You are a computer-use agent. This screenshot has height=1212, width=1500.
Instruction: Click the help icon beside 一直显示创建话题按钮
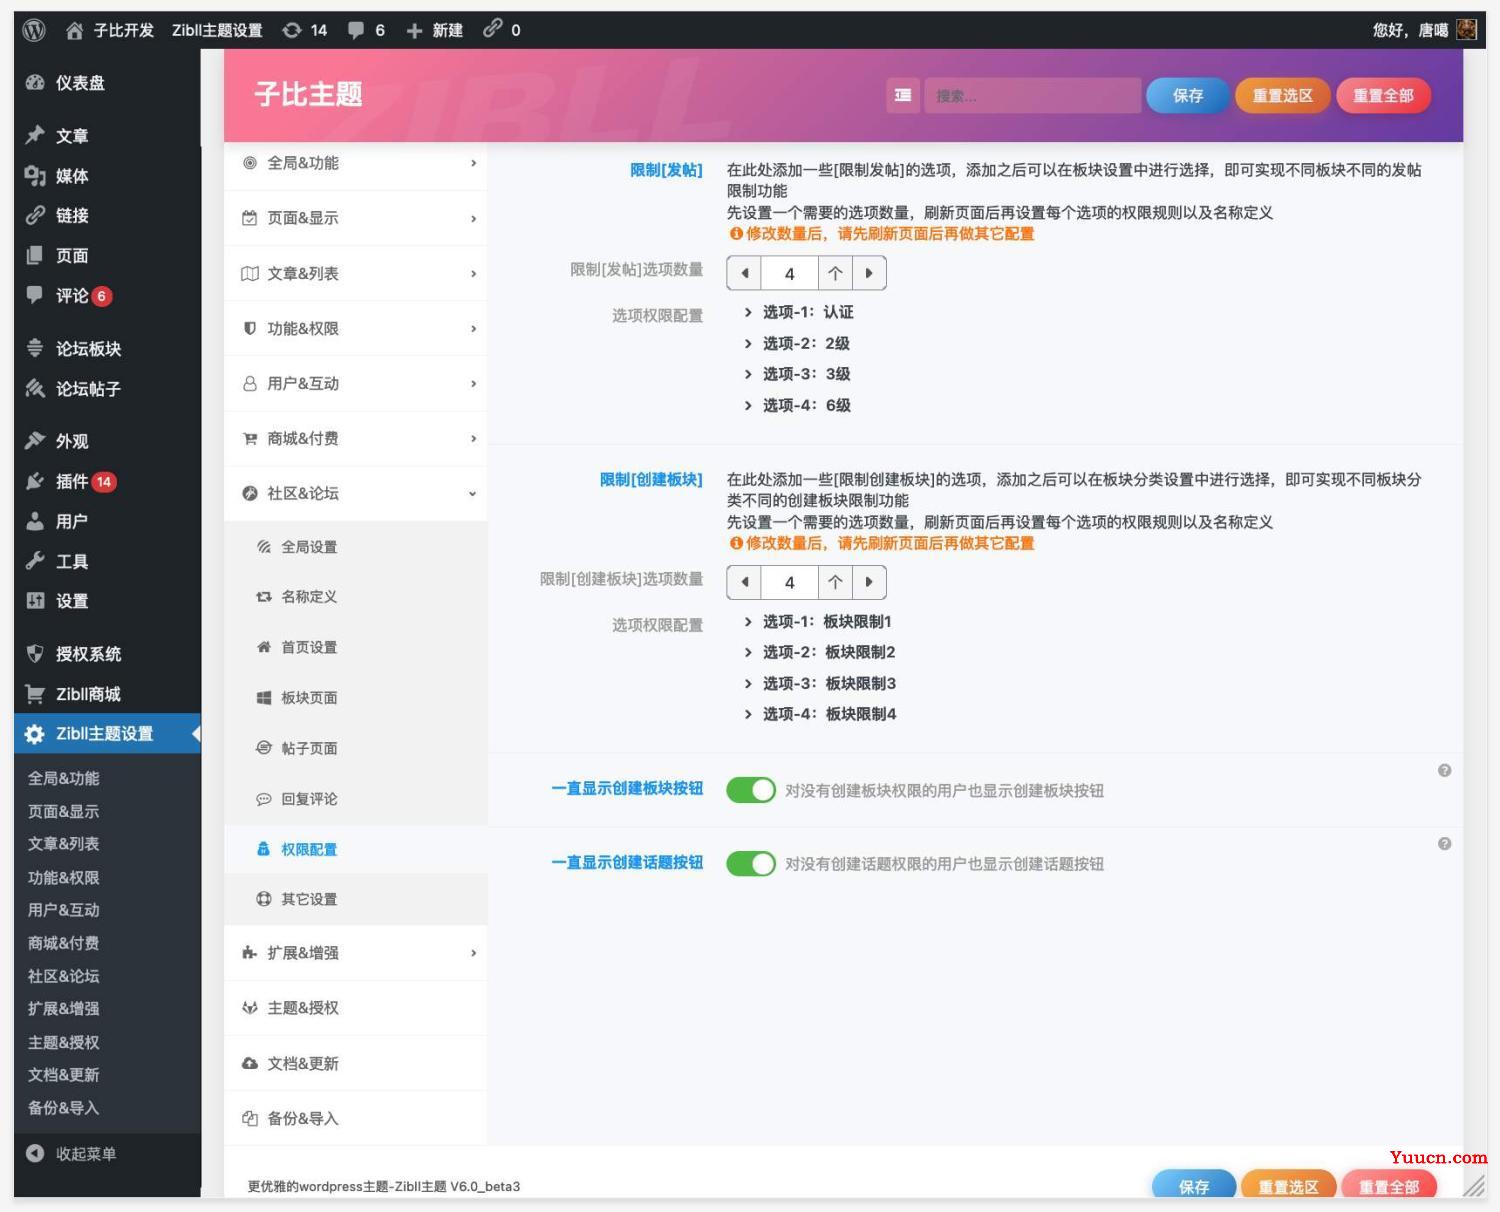[1444, 844]
